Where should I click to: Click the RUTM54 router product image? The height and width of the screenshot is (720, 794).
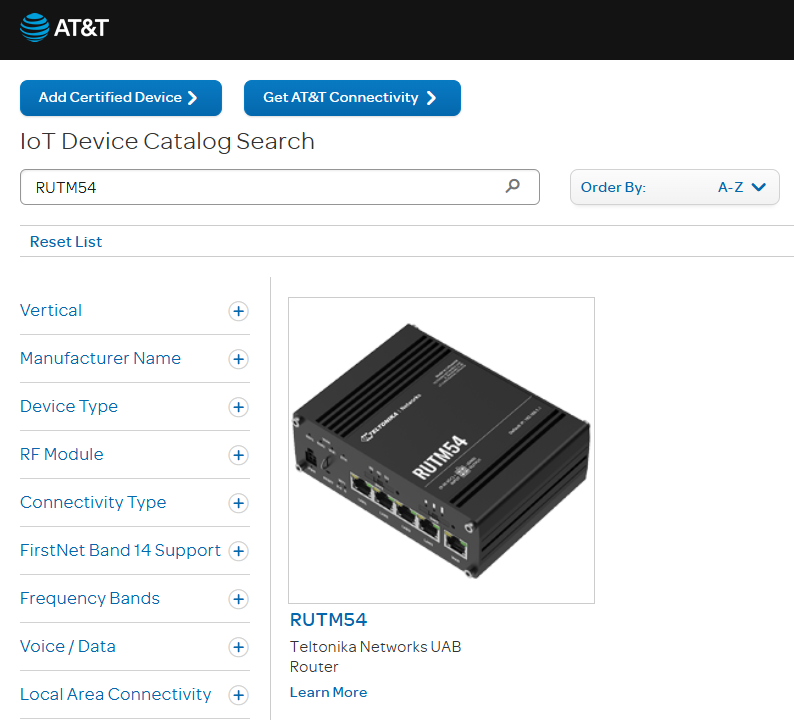pos(441,450)
